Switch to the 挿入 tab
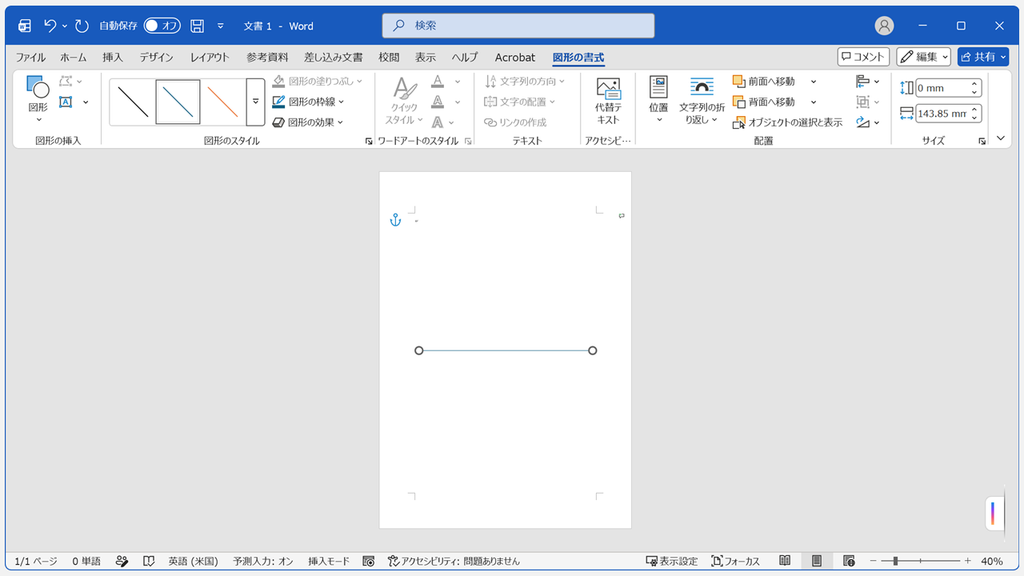Viewport: 1024px width, 576px height. (112, 57)
